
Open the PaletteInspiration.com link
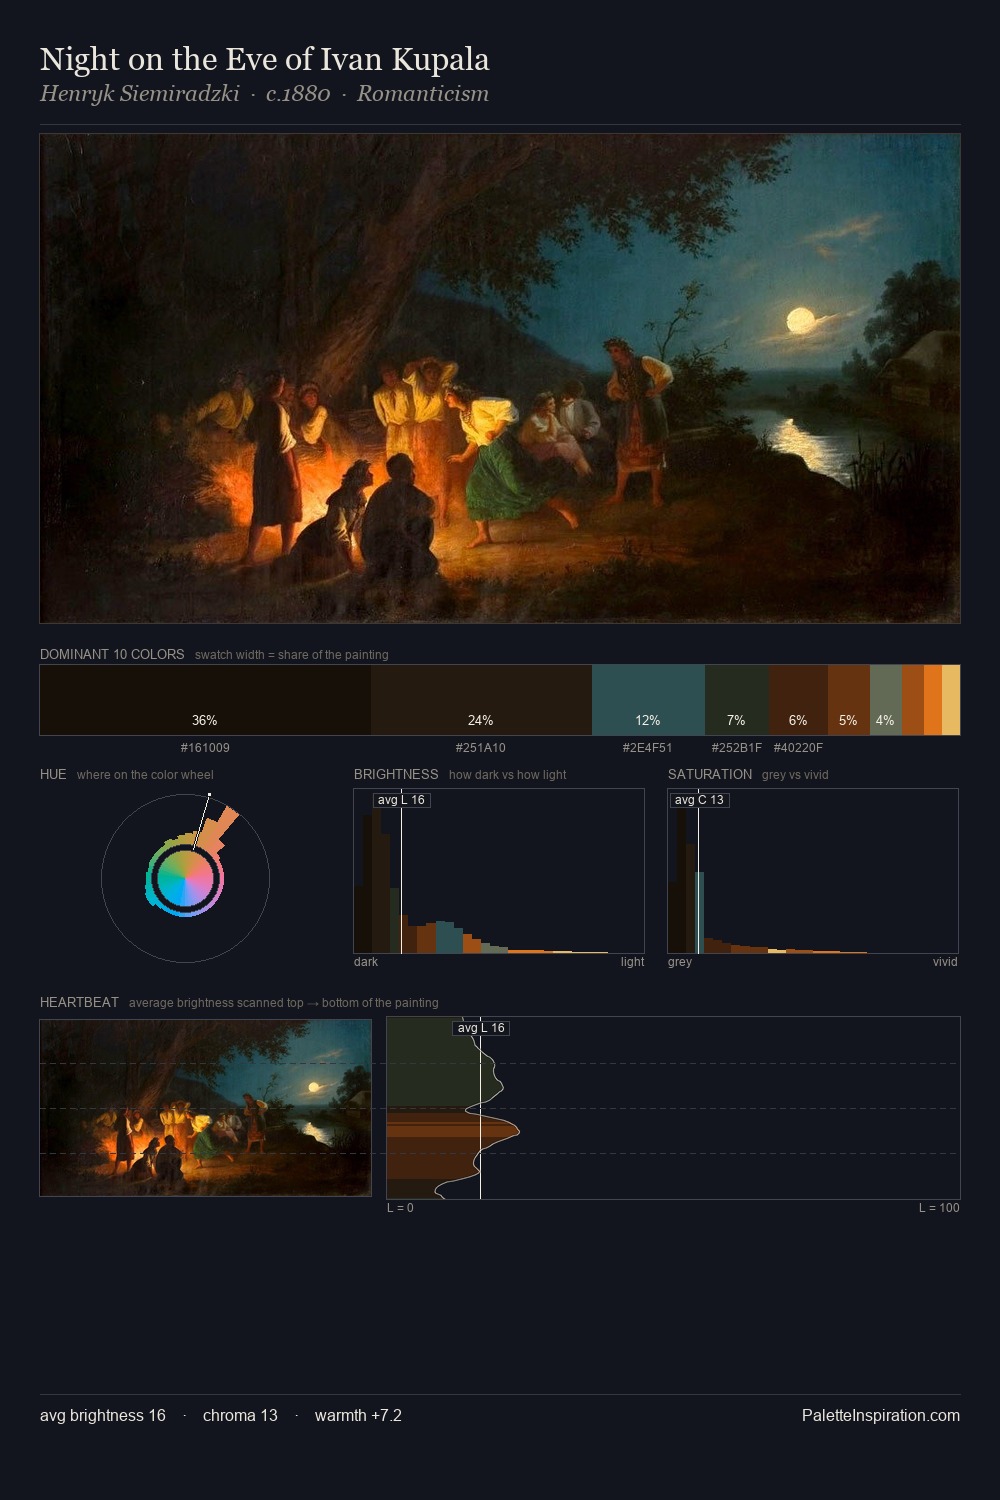pos(881,1415)
